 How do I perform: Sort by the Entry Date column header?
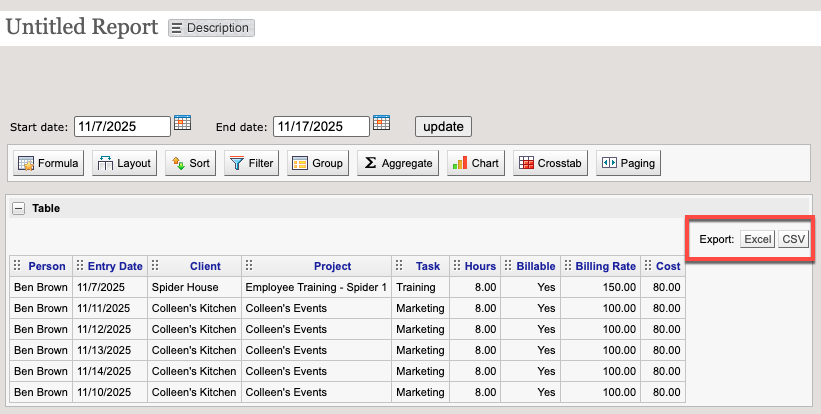pos(115,266)
